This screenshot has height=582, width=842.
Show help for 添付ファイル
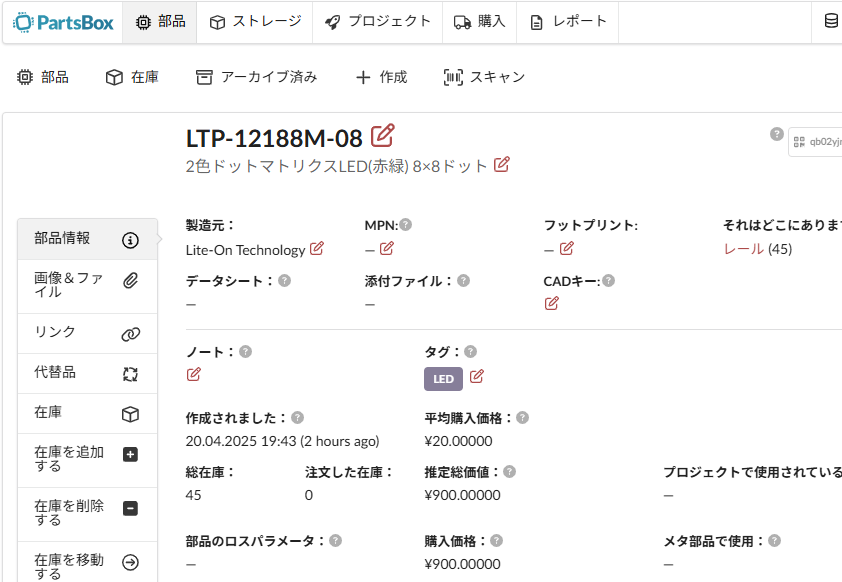click(x=463, y=280)
